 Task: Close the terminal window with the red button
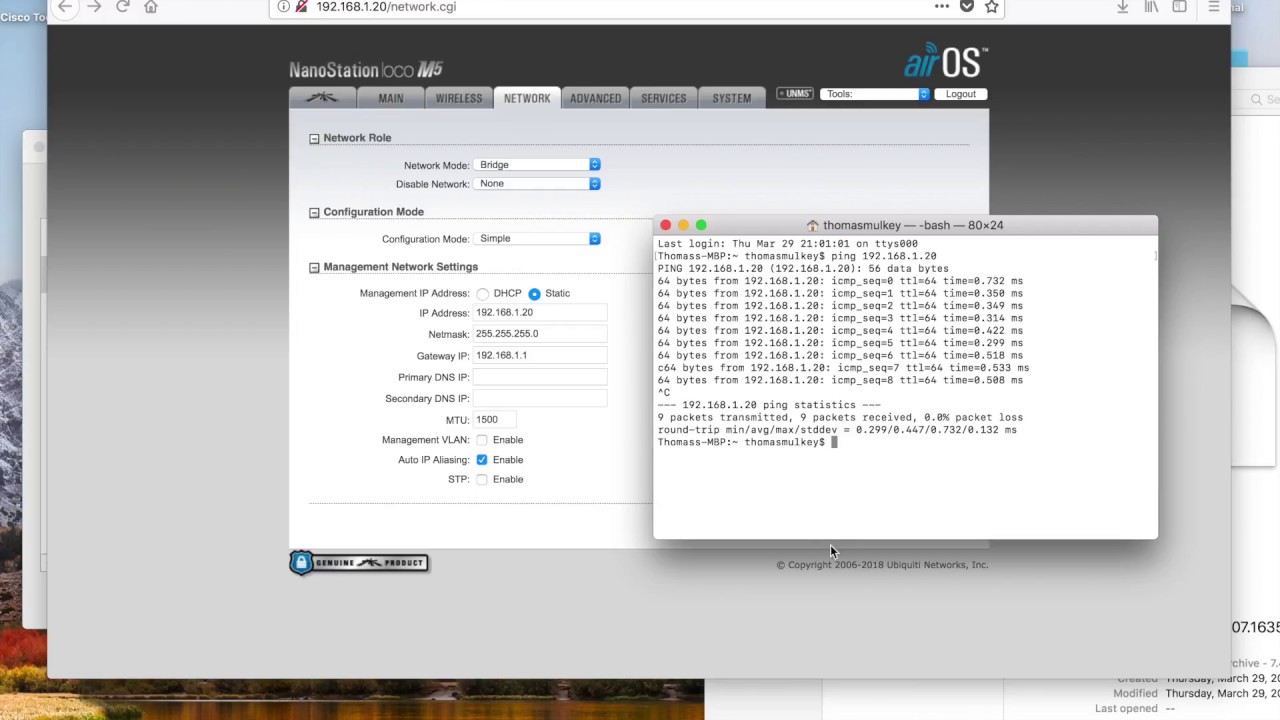pos(666,226)
